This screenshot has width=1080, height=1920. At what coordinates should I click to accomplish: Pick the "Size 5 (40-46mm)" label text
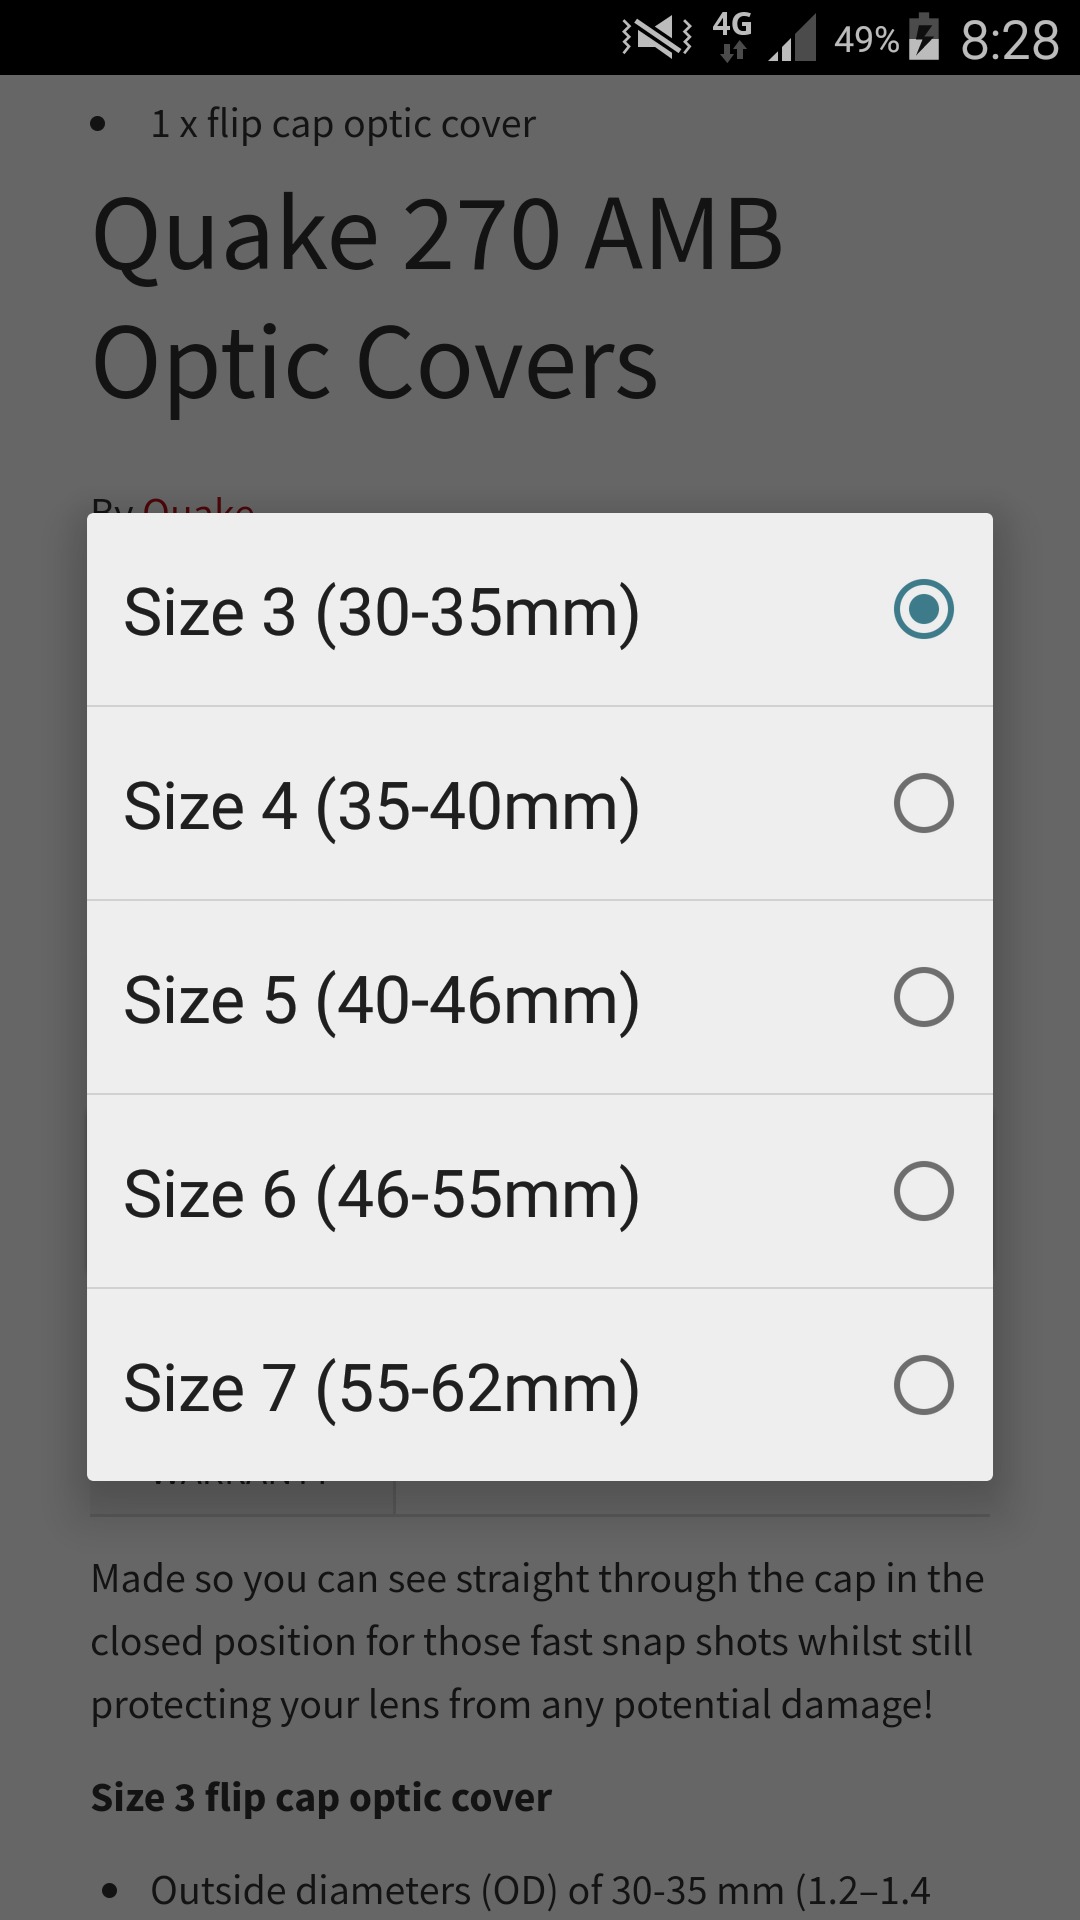pos(381,999)
